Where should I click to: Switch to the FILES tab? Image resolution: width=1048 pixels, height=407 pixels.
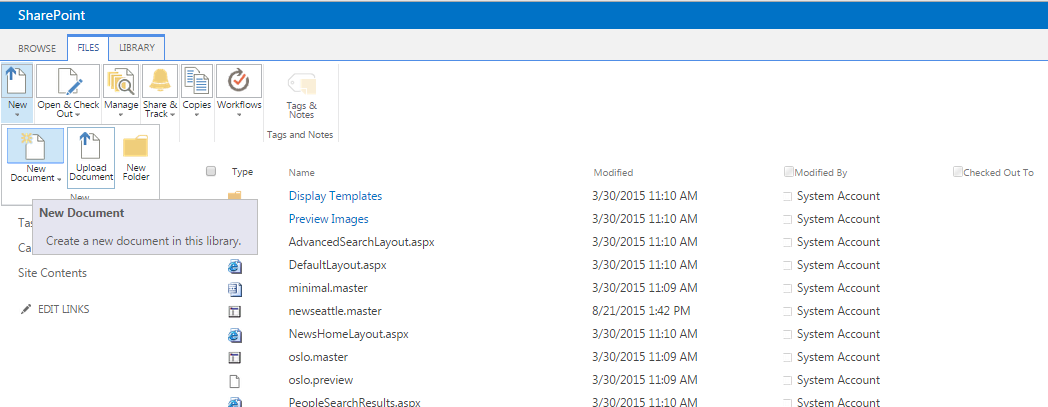[x=88, y=47]
